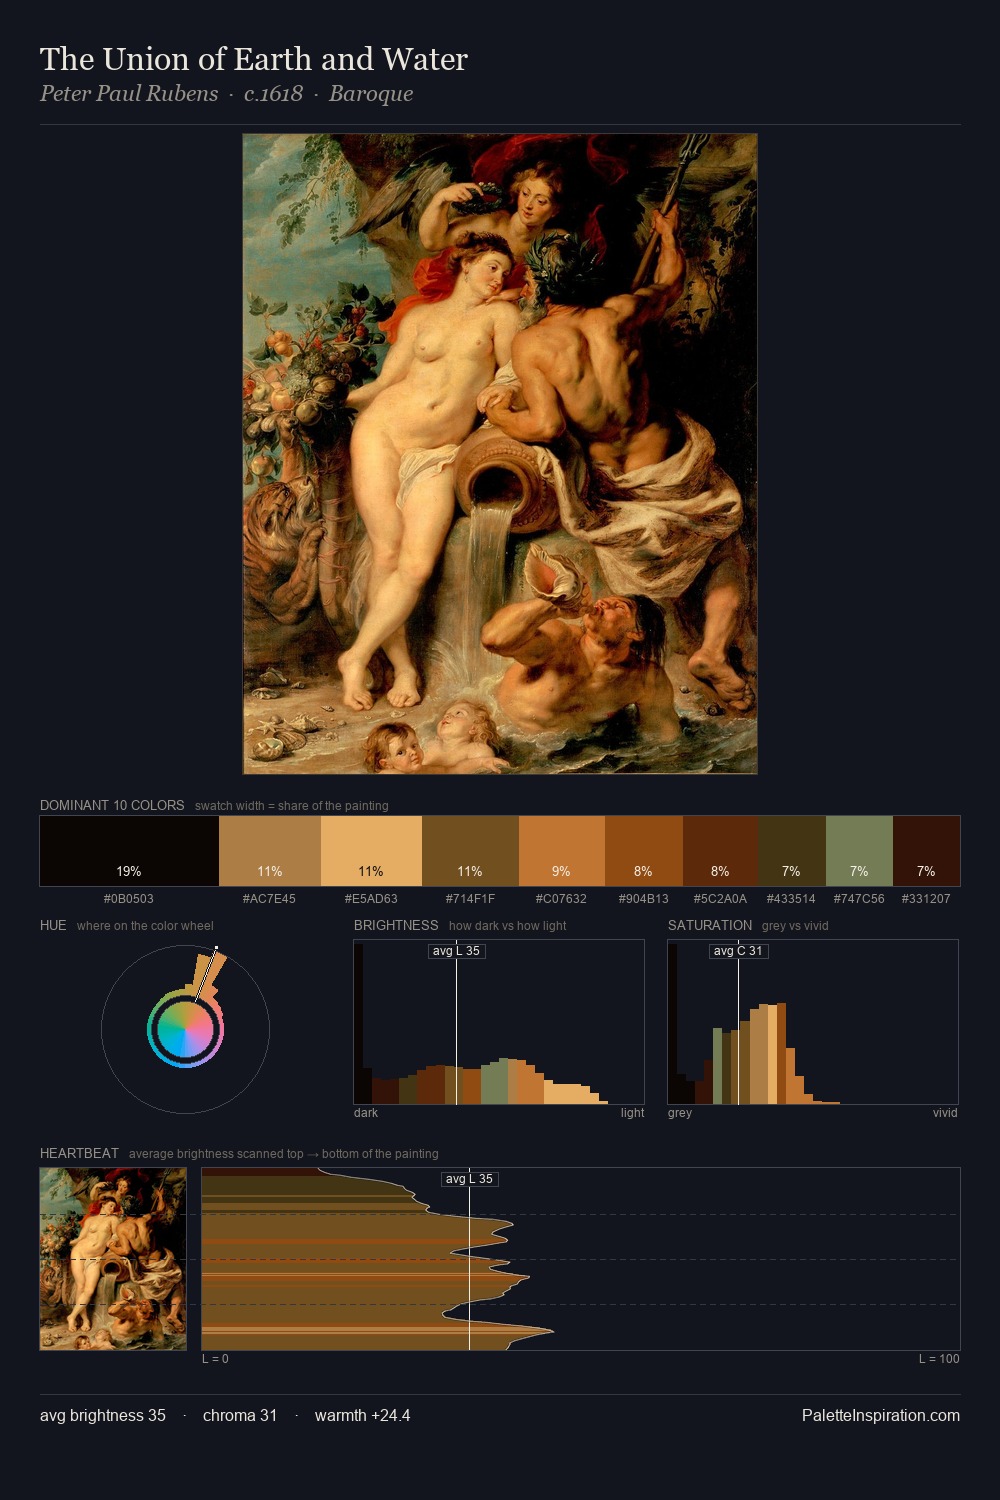Viewport: 1000px width, 1500px height.
Task: Visit PaletteInspiration.com link
Action: pos(881,1415)
